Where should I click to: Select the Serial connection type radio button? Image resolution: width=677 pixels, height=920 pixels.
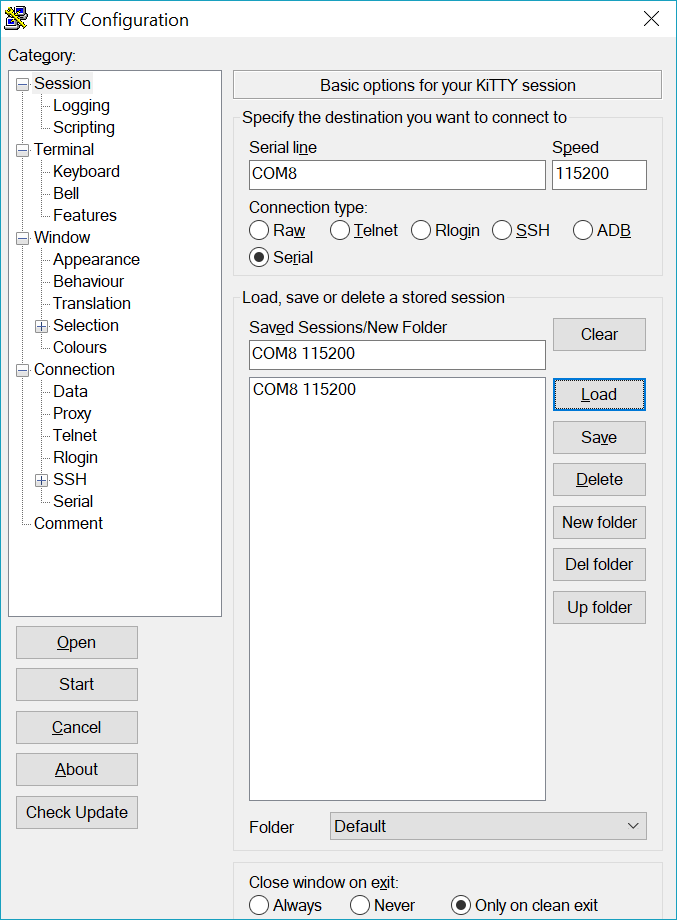(x=259, y=257)
